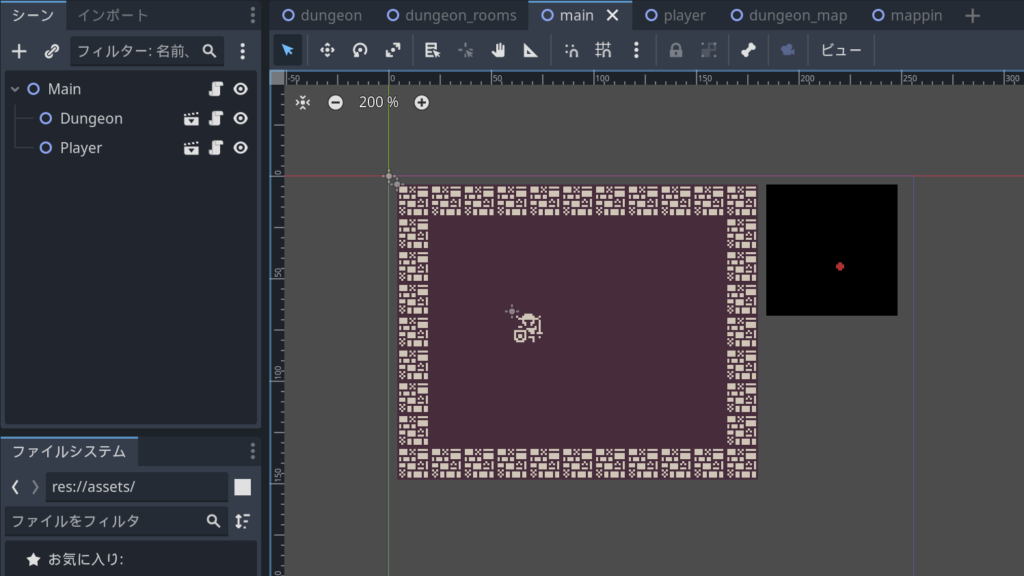The height and width of the screenshot is (576, 1024).
Task: Zoom in the viewport with plus button
Action: (x=422, y=102)
